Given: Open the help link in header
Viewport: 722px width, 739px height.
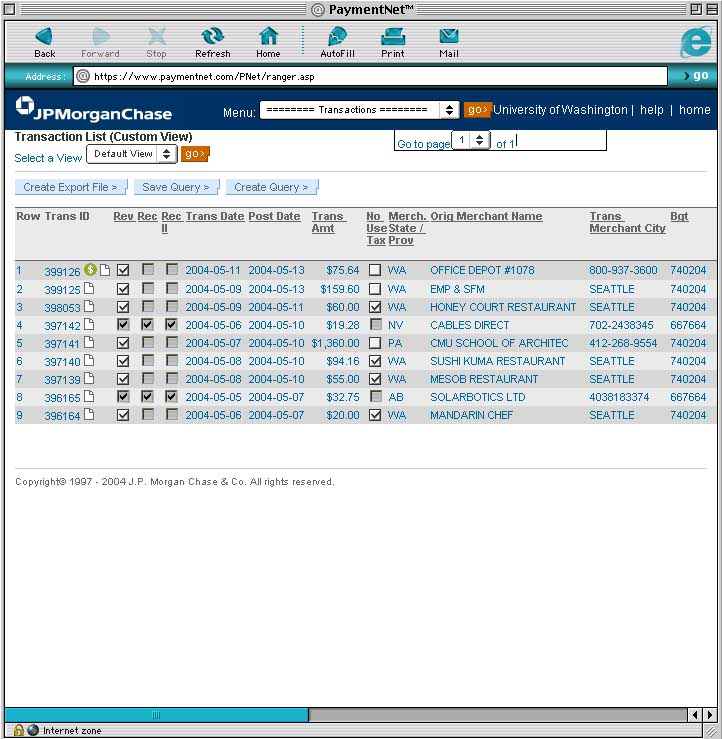Looking at the screenshot, I should (651, 110).
